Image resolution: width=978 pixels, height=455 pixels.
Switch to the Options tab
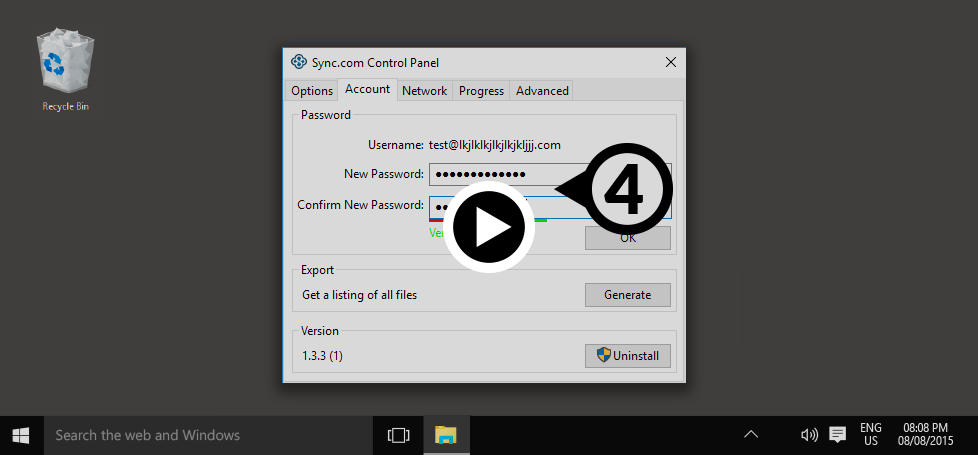312,91
